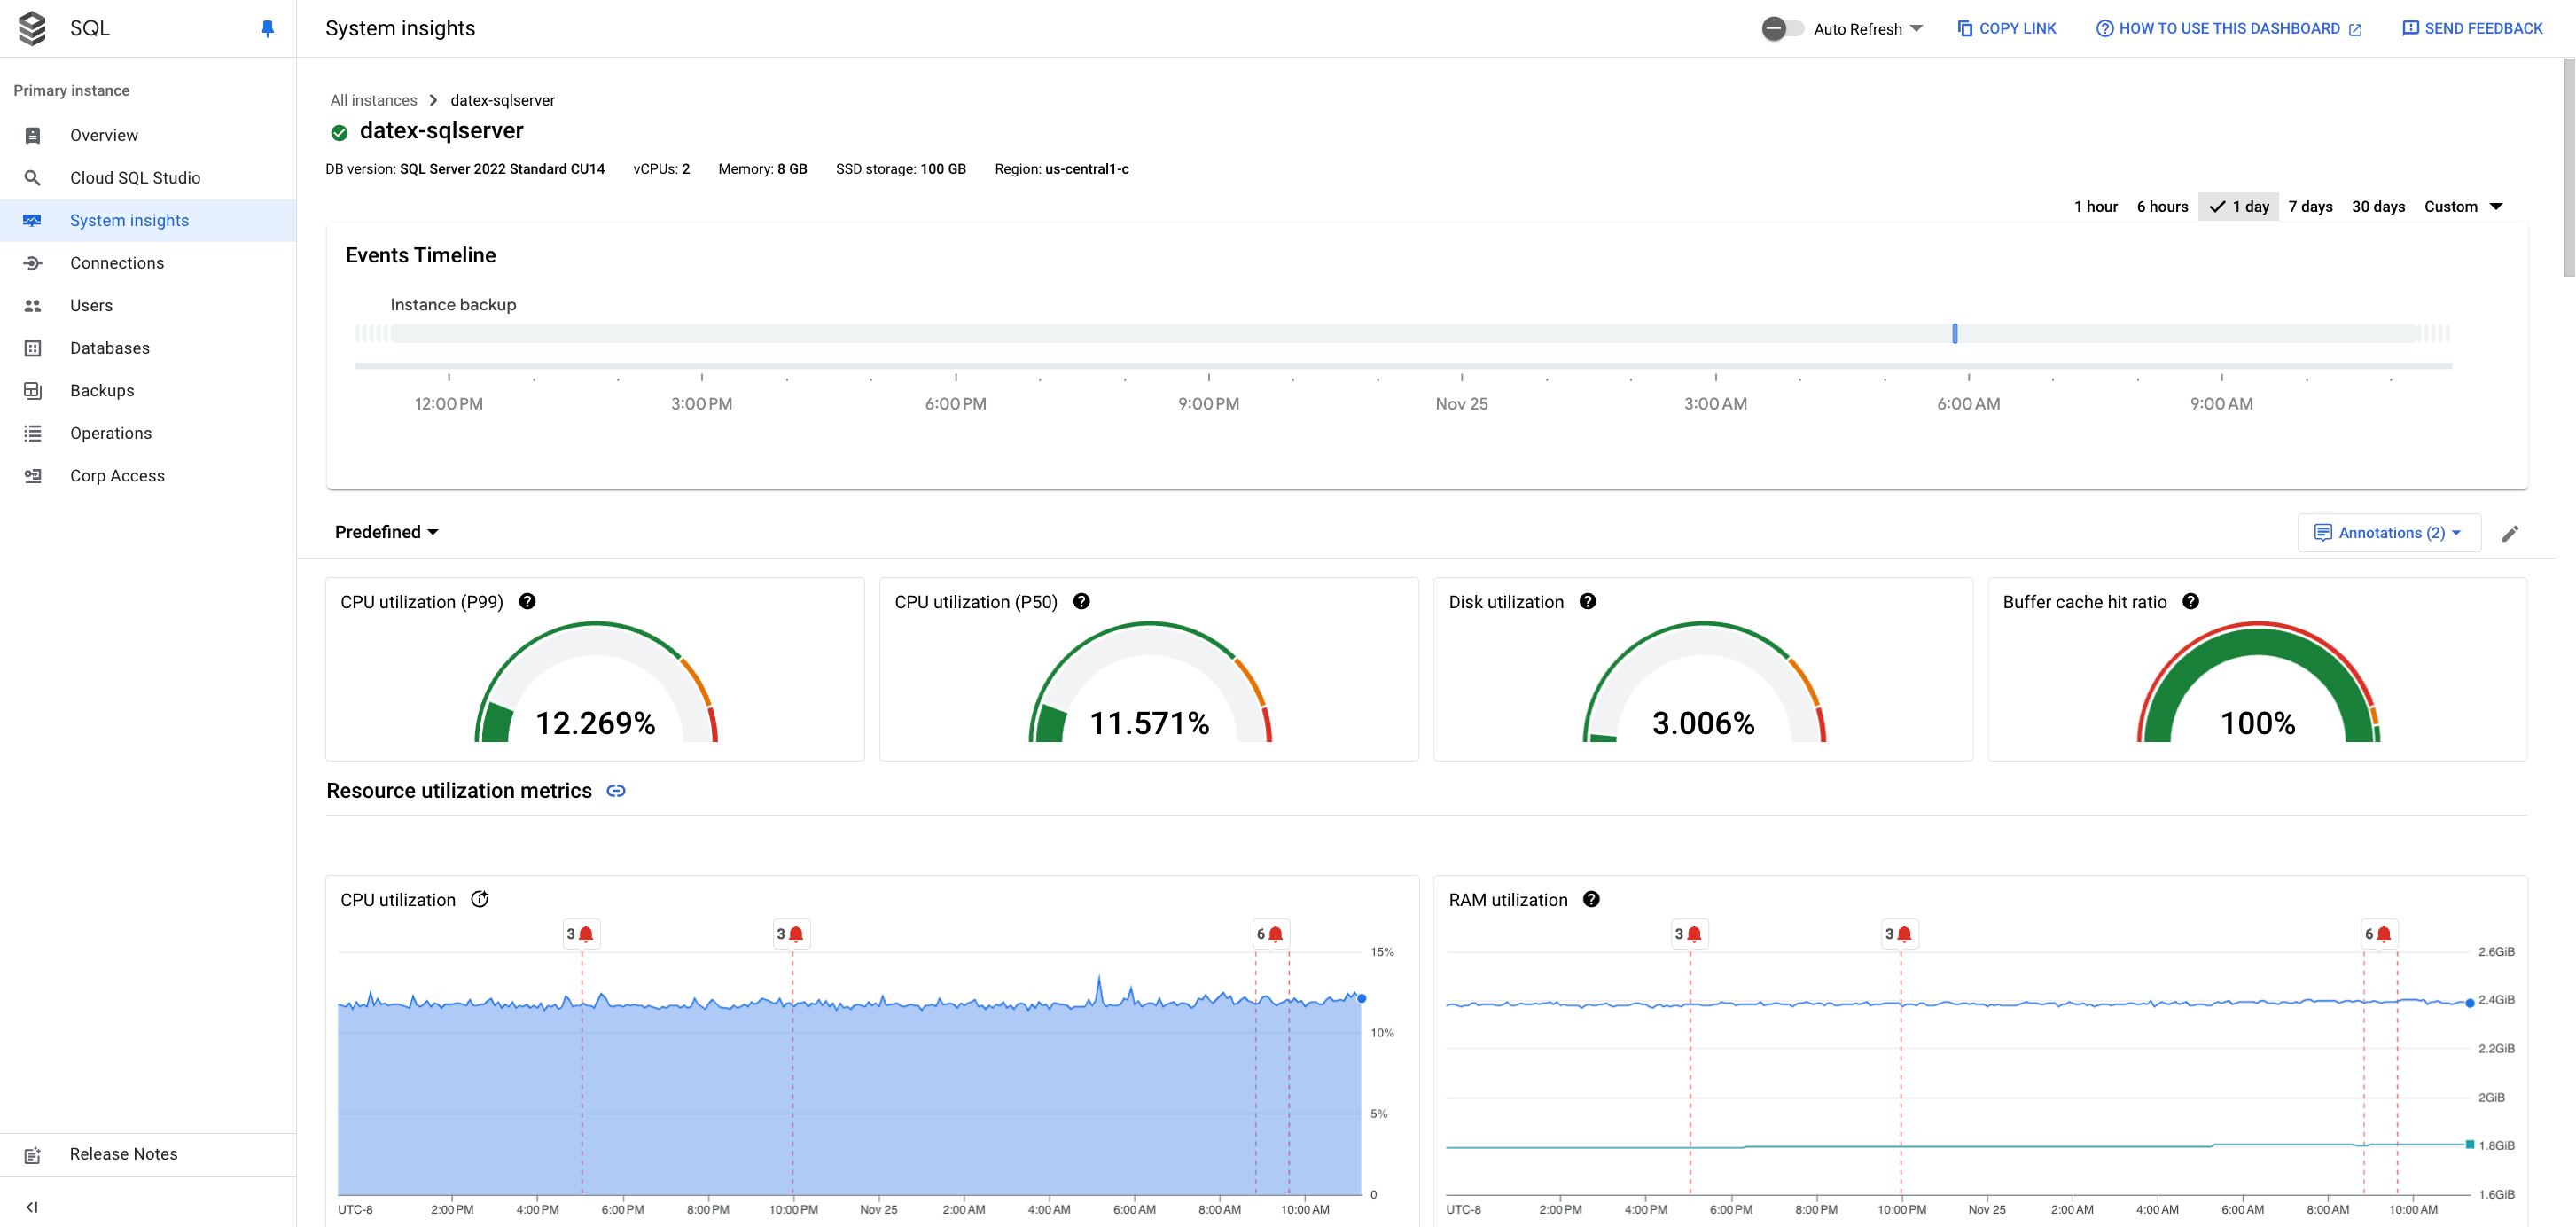Open Cloud SQL Studio panel
The width and height of the screenshot is (2576, 1227).
(135, 177)
